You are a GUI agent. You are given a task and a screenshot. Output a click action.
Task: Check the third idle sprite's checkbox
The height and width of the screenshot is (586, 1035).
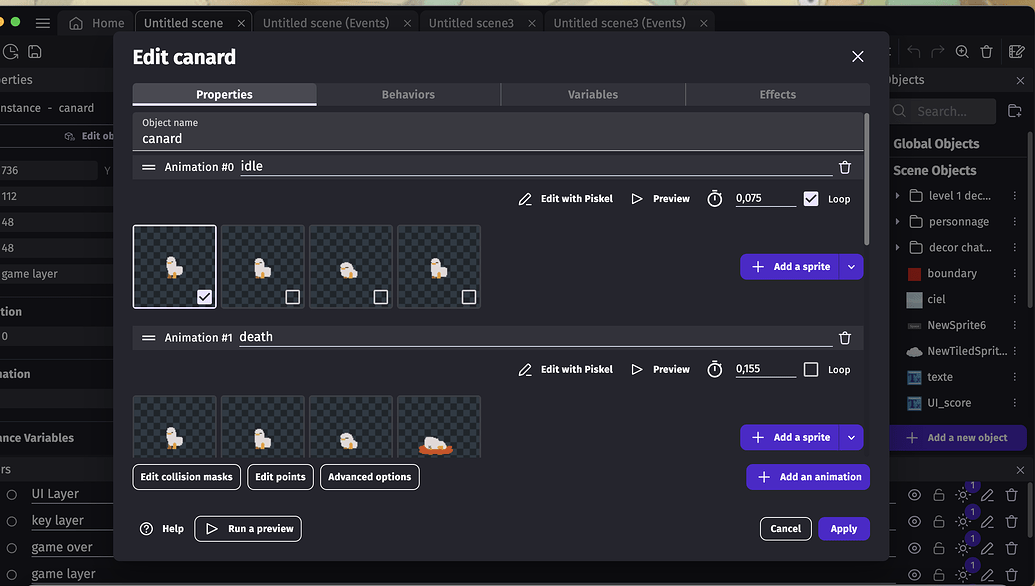pyautogui.click(x=381, y=297)
